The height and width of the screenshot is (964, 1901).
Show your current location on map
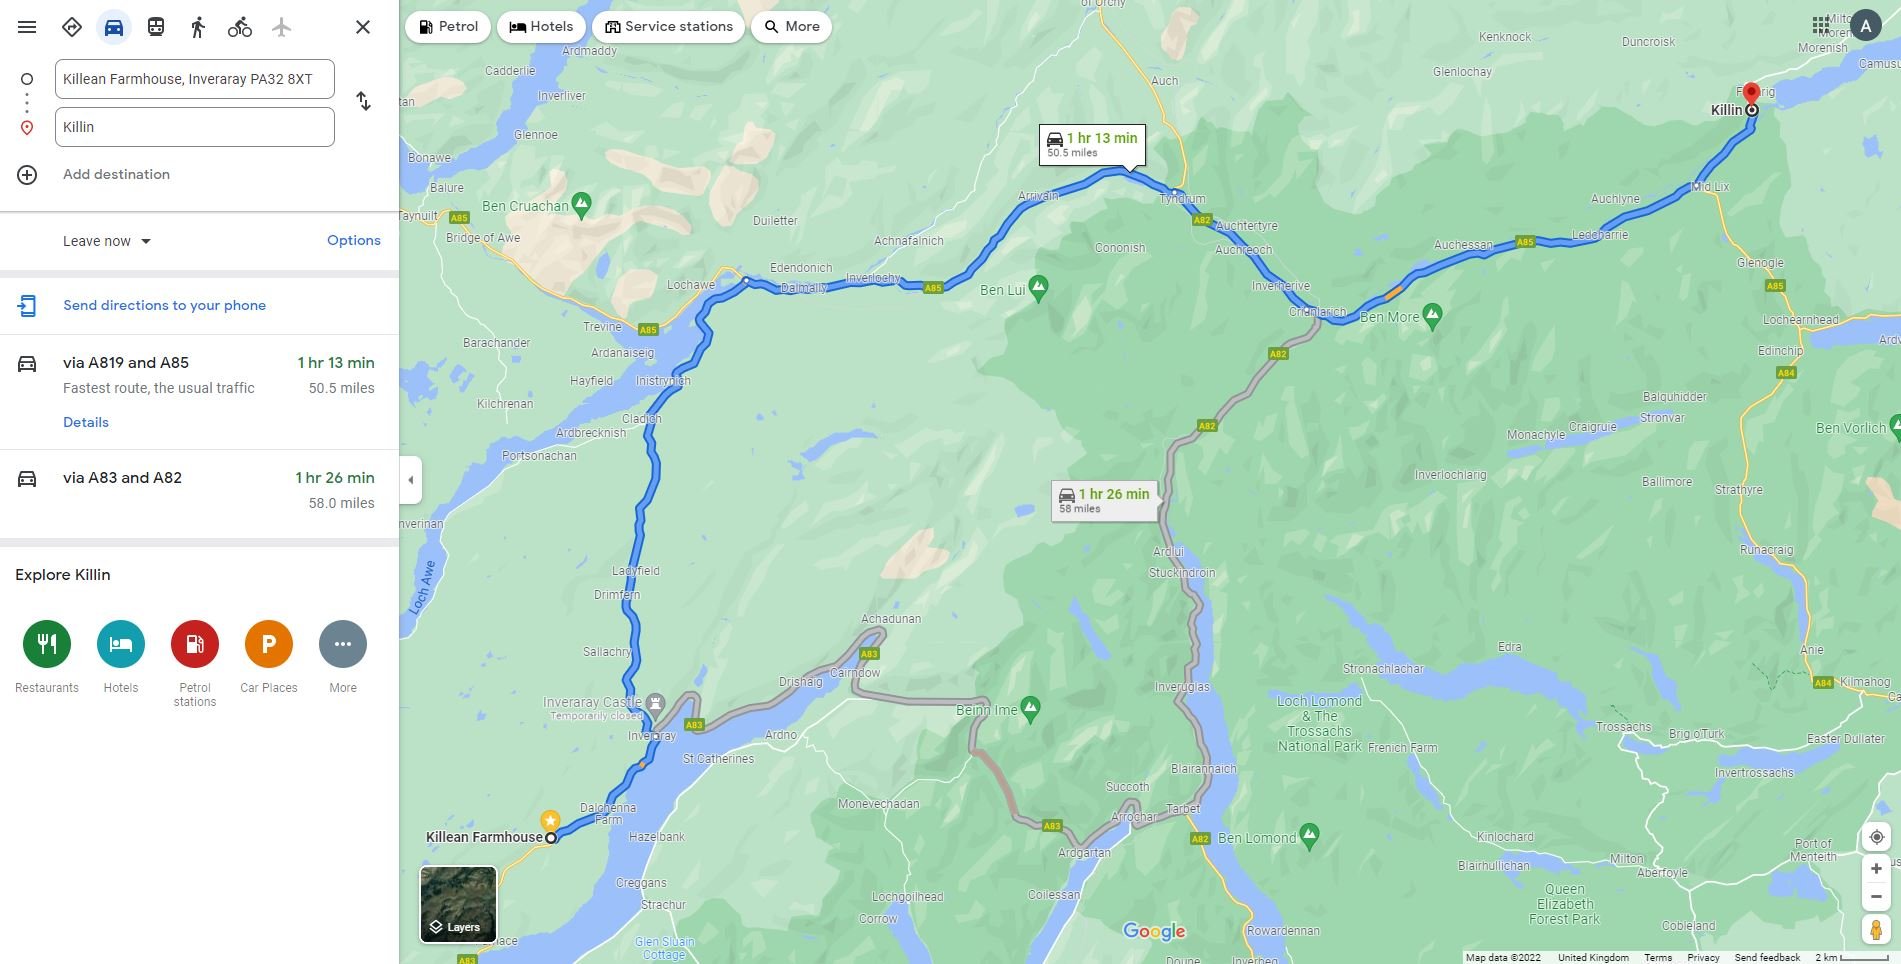pos(1876,837)
